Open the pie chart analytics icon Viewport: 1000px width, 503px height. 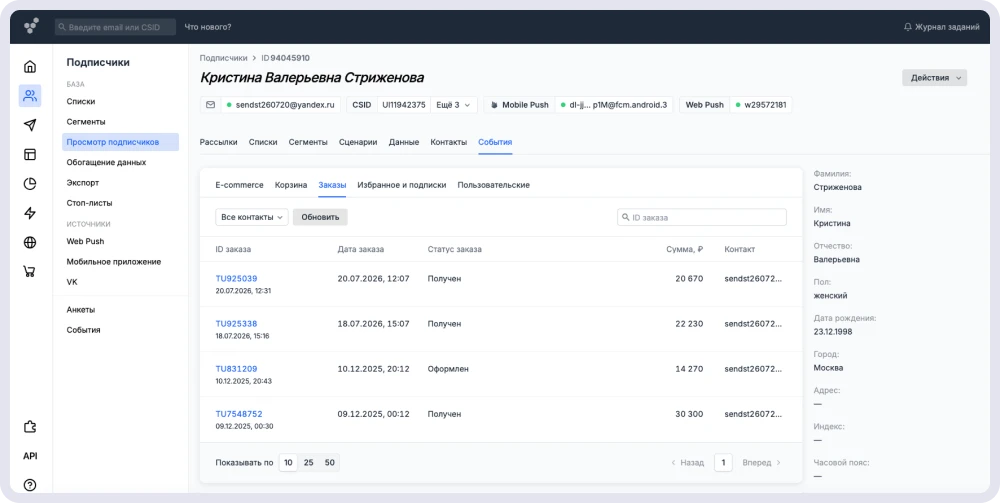coord(30,184)
